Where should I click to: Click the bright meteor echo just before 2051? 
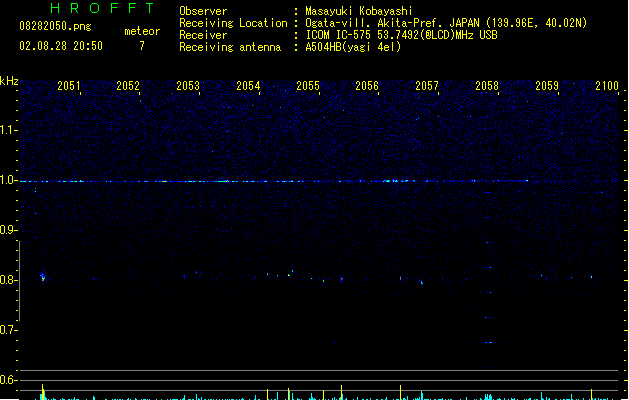43,277
